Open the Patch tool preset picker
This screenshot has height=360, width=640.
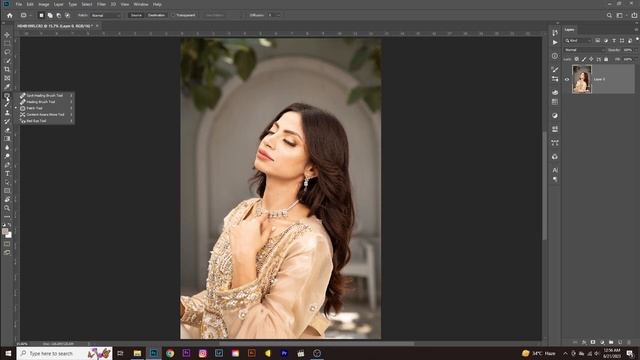[26, 15]
